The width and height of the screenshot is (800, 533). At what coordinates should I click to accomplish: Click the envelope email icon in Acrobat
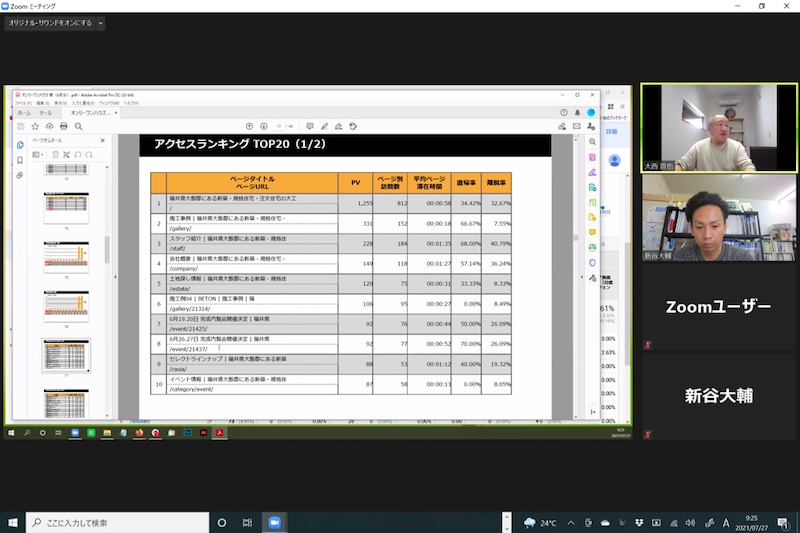pos(577,126)
